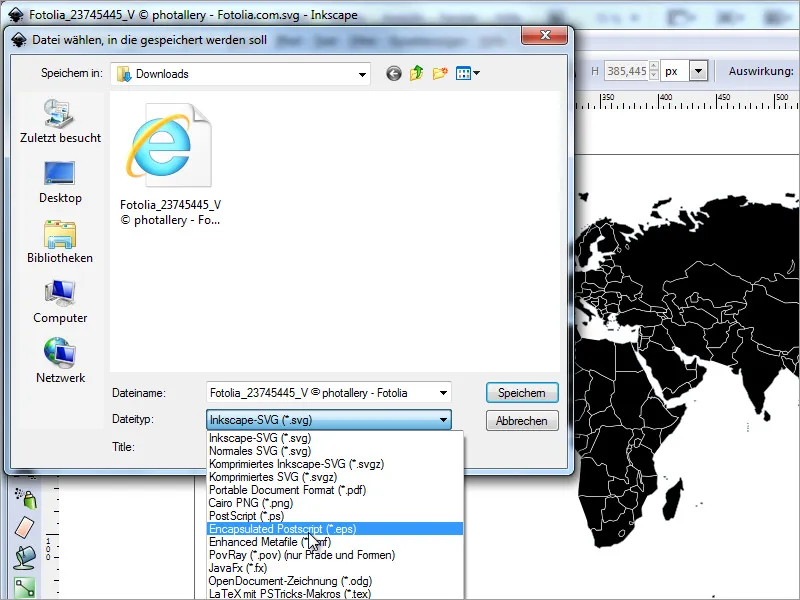Choose Inkscape-SVG (*.svg) from list
This screenshot has height=600, width=800.
(335, 438)
